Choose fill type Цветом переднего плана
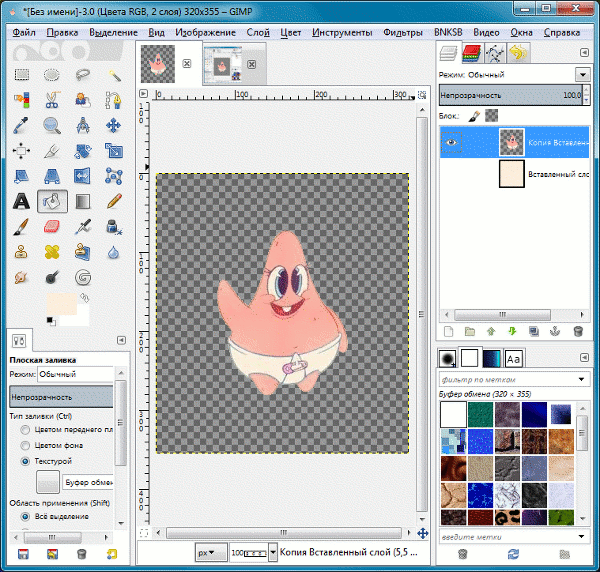The height and width of the screenshot is (572, 600). click(25, 430)
